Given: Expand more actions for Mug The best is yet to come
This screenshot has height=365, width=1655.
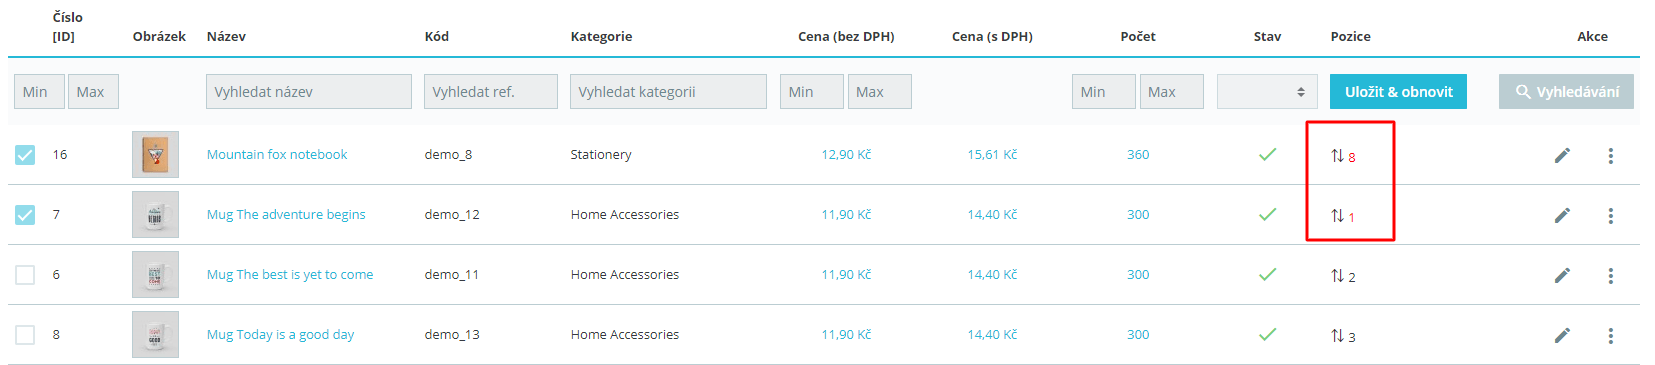Looking at the screenshot, I should click(x=1610, y=275).
